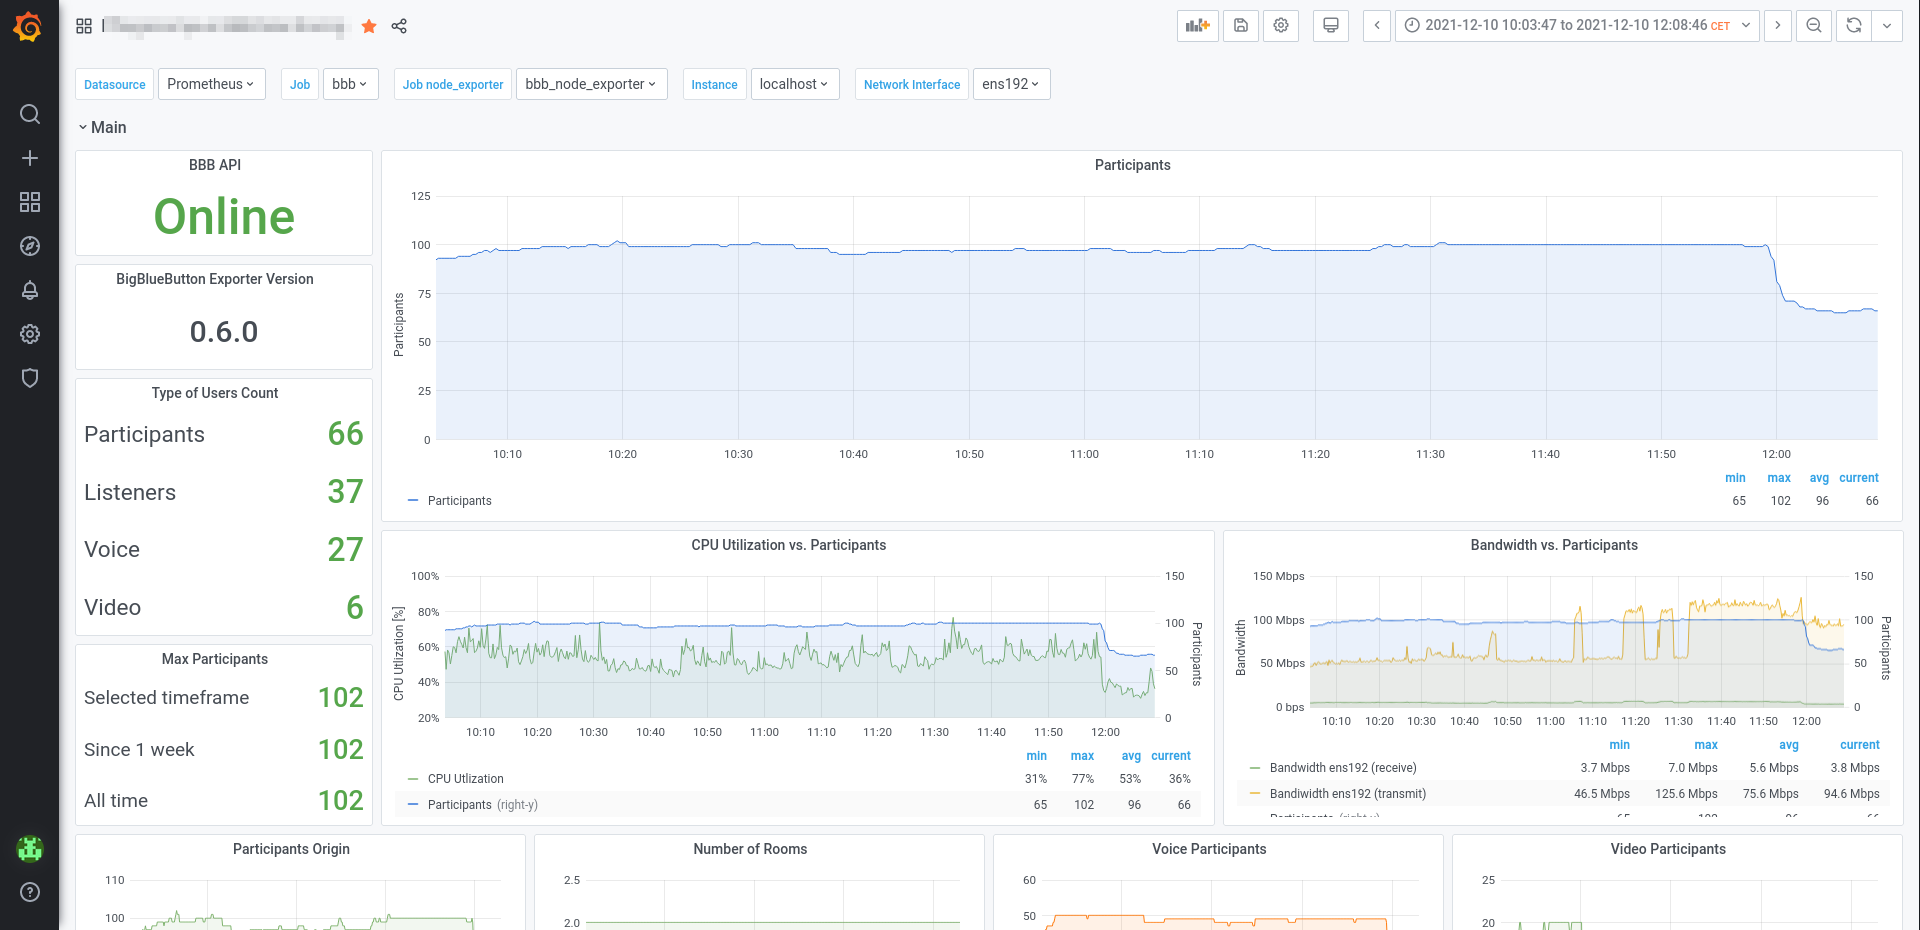Viewport: 1920px width, 930px height.
Task: Open the BBB API panel title menu
Action: click(x=215, y=165)
